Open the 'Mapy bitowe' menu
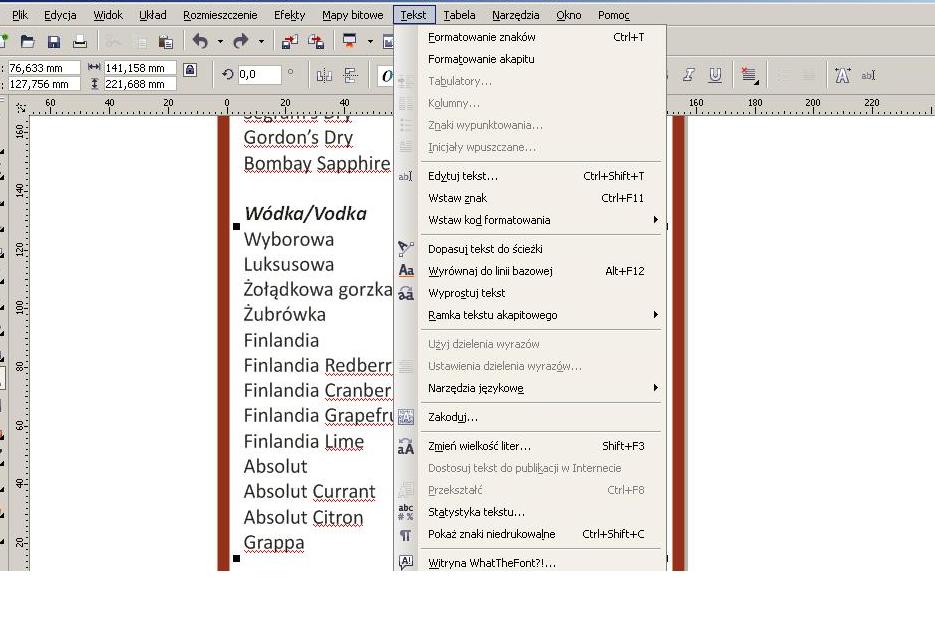This screenshot has height=638, width=935. (352, 15)
